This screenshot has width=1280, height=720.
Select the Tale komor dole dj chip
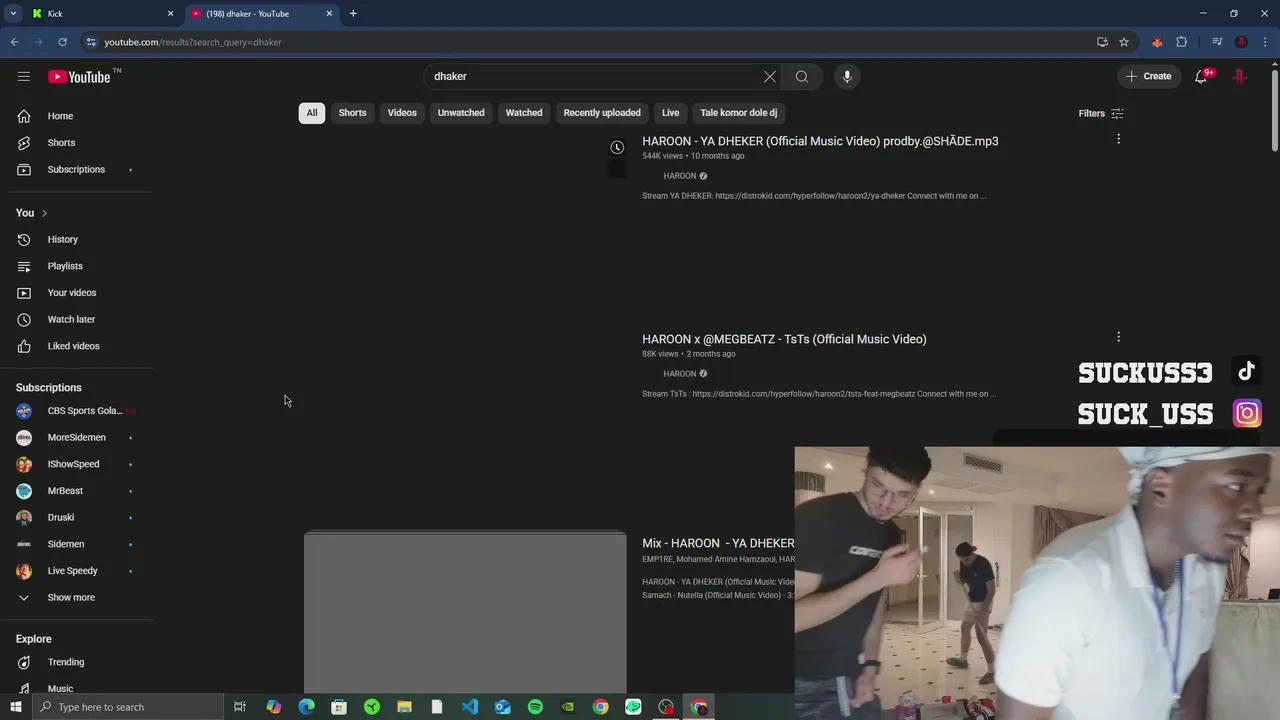point(739,113)
